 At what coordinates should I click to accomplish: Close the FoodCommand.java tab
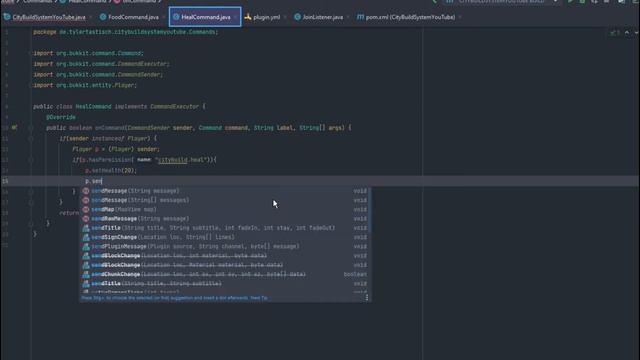pyautogui.click(x=164, y=17)
